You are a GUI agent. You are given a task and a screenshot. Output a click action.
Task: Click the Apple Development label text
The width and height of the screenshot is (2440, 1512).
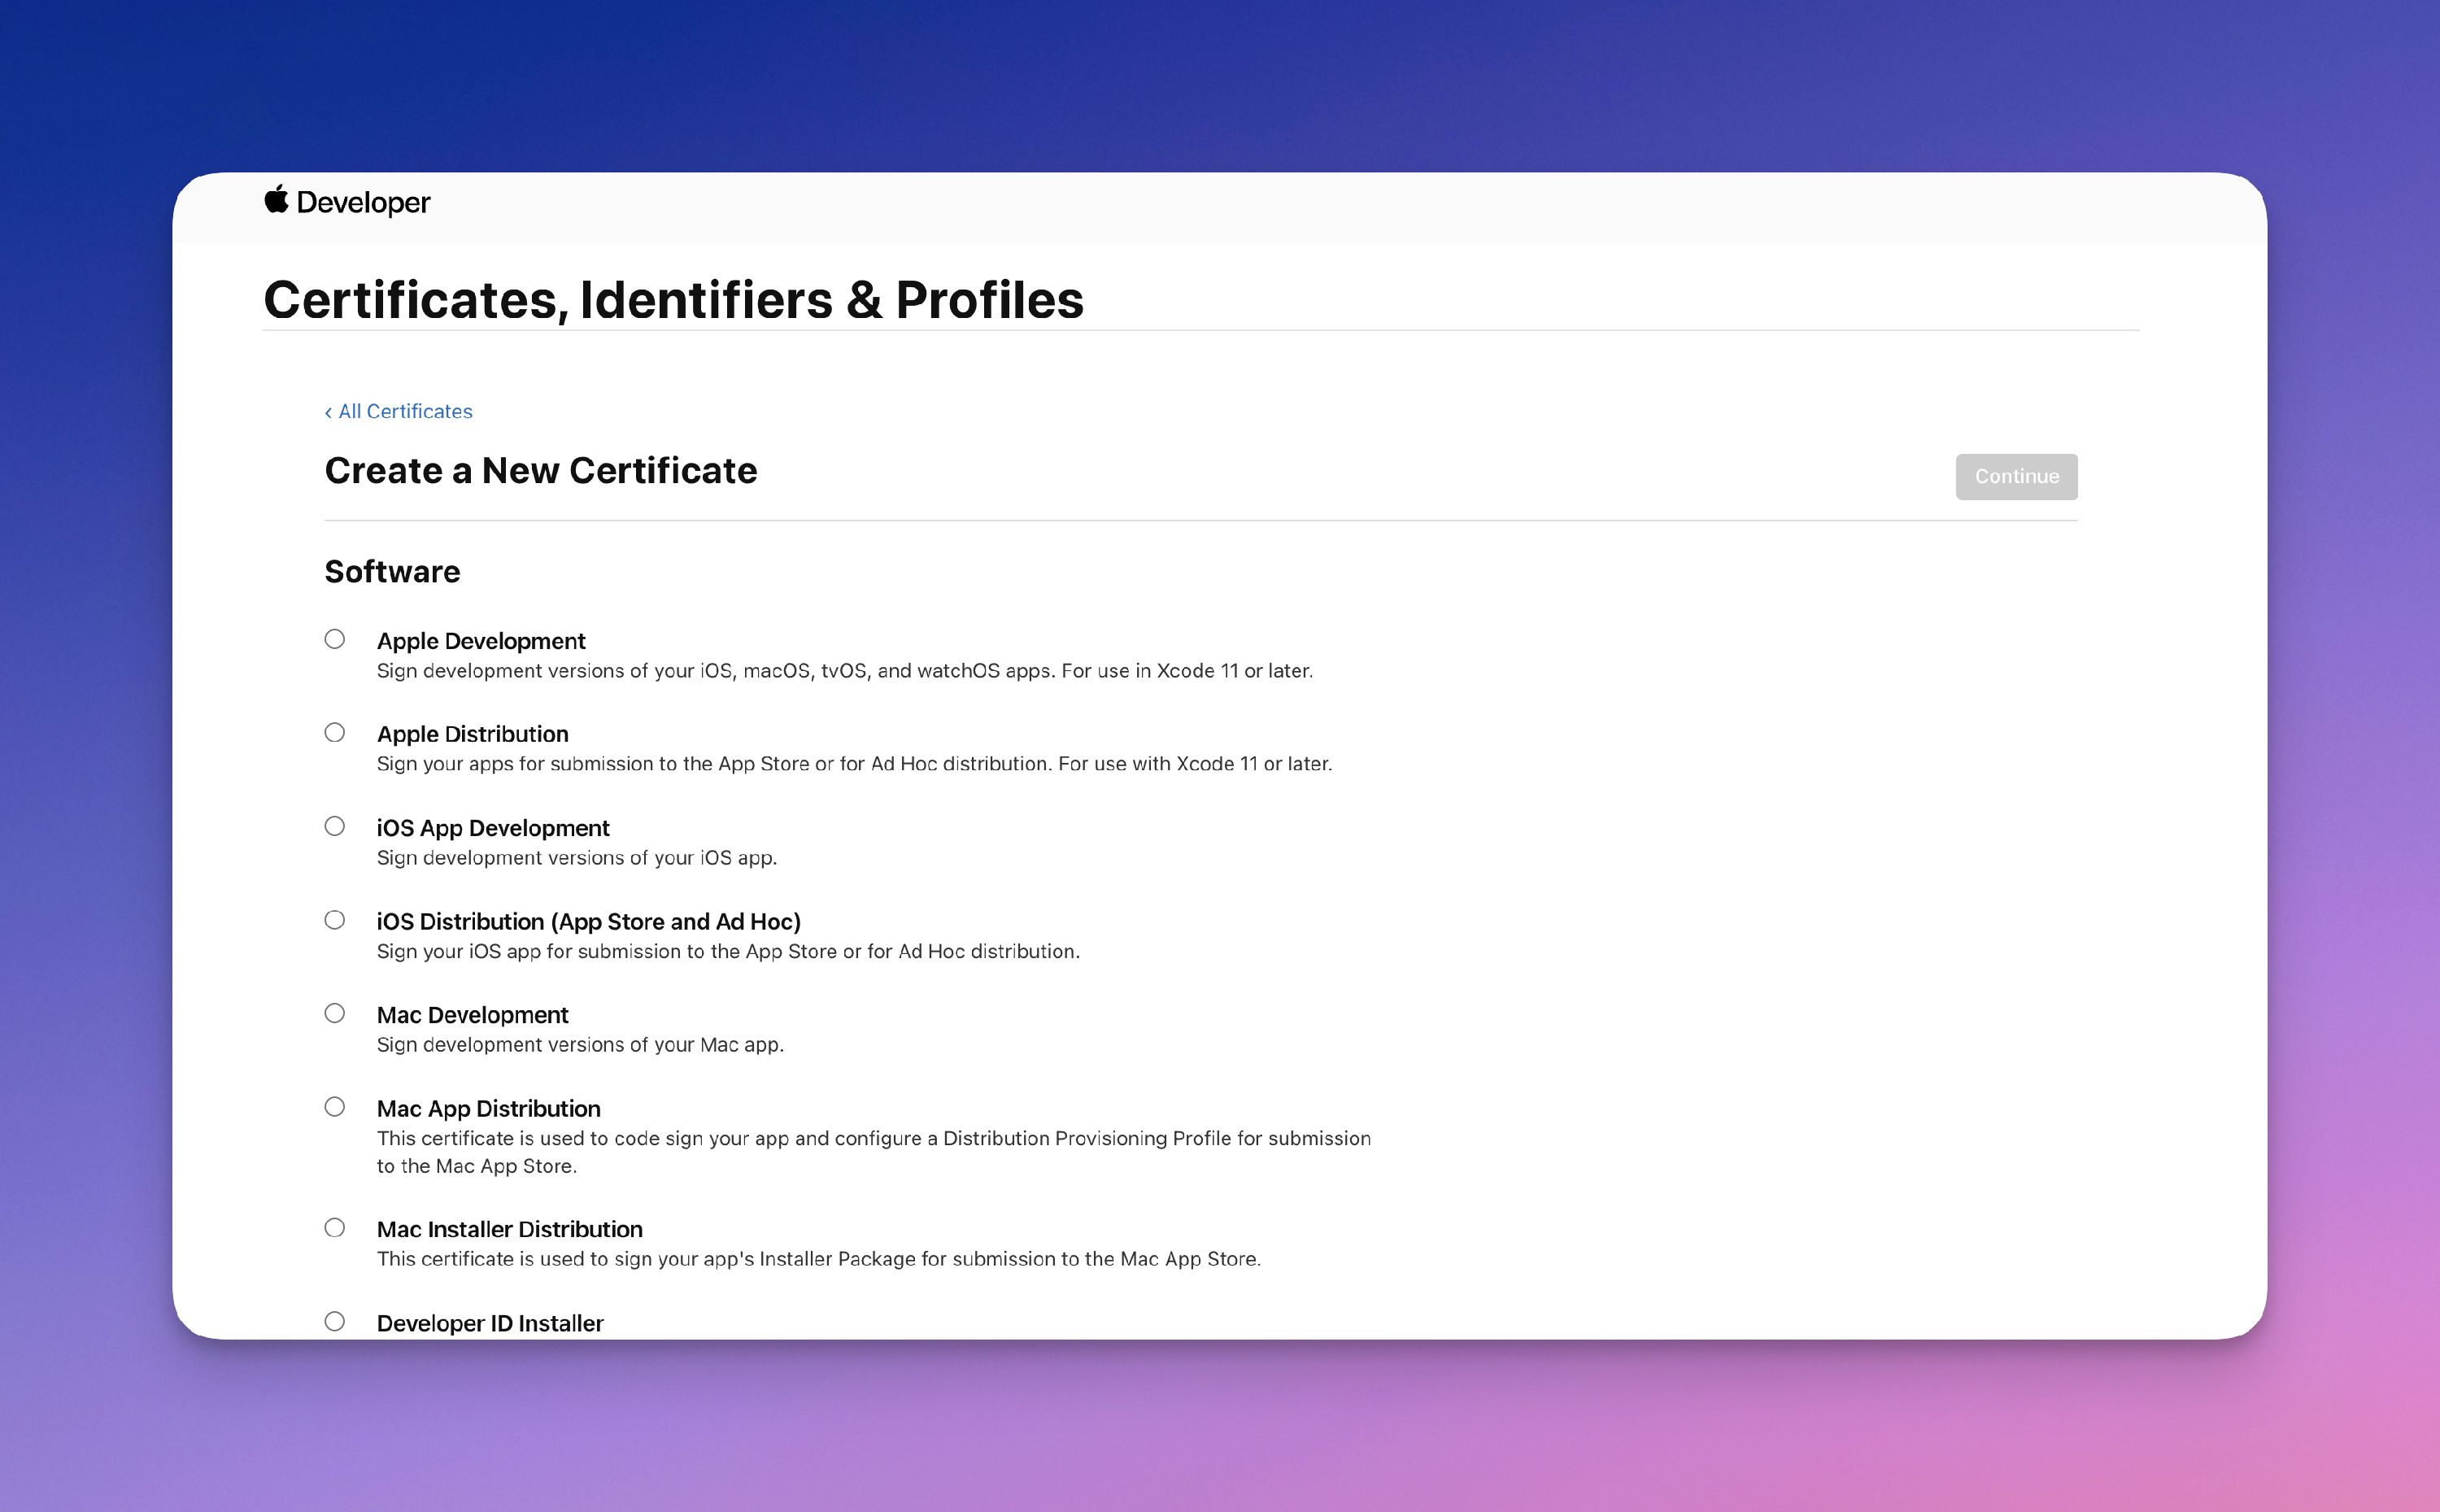pos(481,641)
